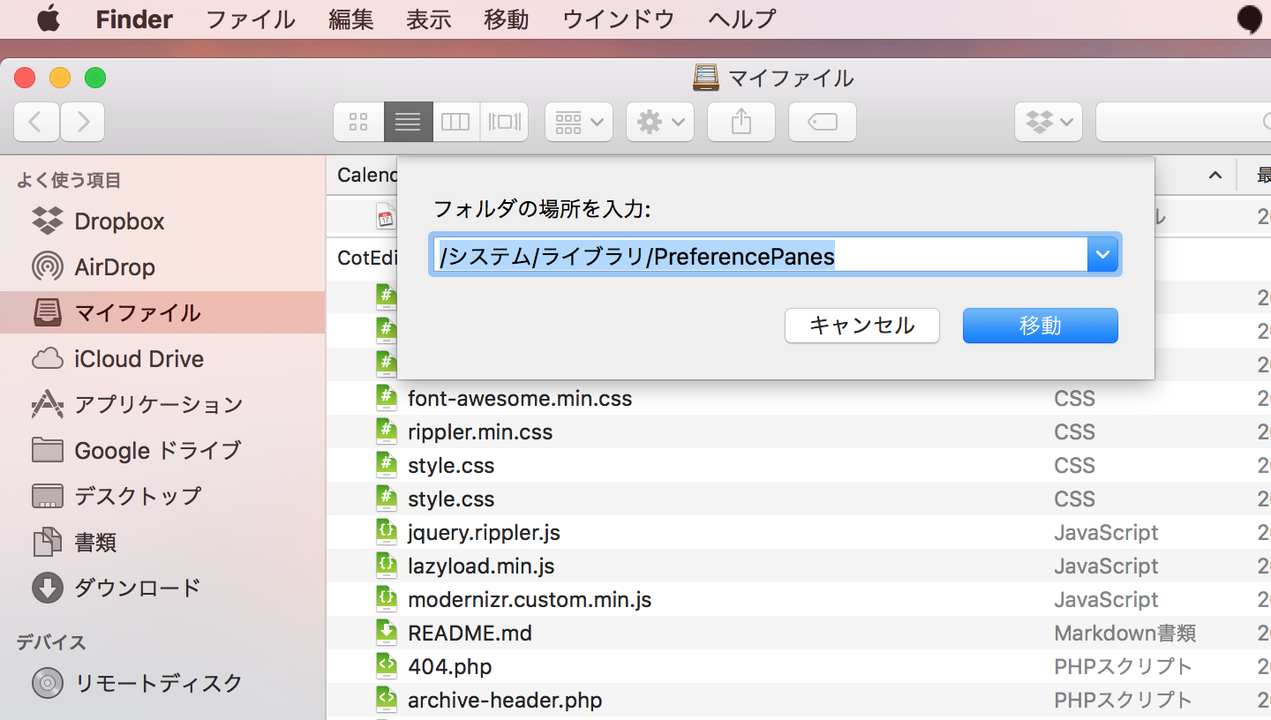This screenshot has width=1271, height=720.
Task: Click the rippler.min.css file icon
Action: 386,432
